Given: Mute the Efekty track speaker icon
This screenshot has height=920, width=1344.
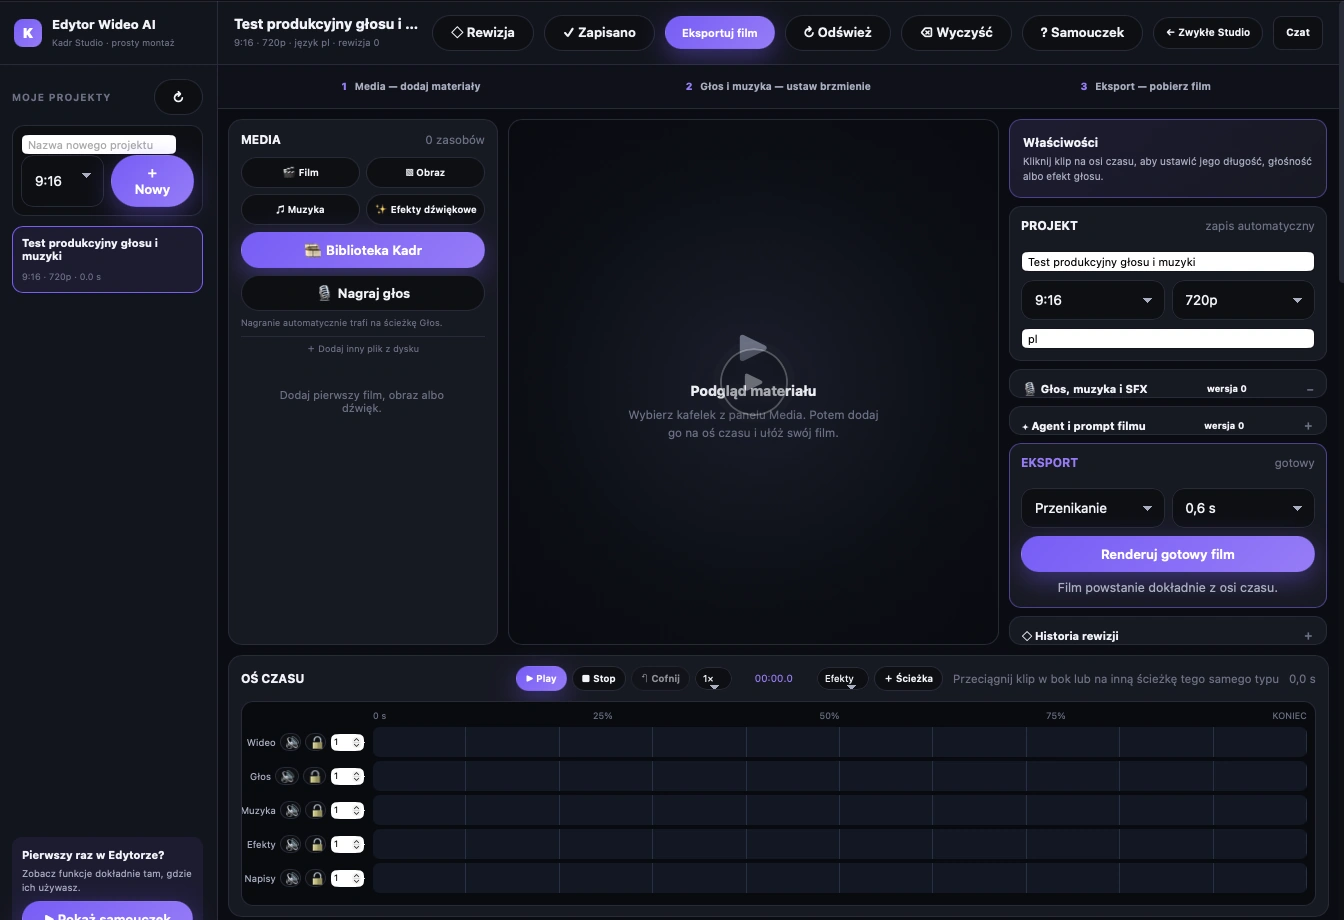Looking at the screenshot, I should pos(291,845).
